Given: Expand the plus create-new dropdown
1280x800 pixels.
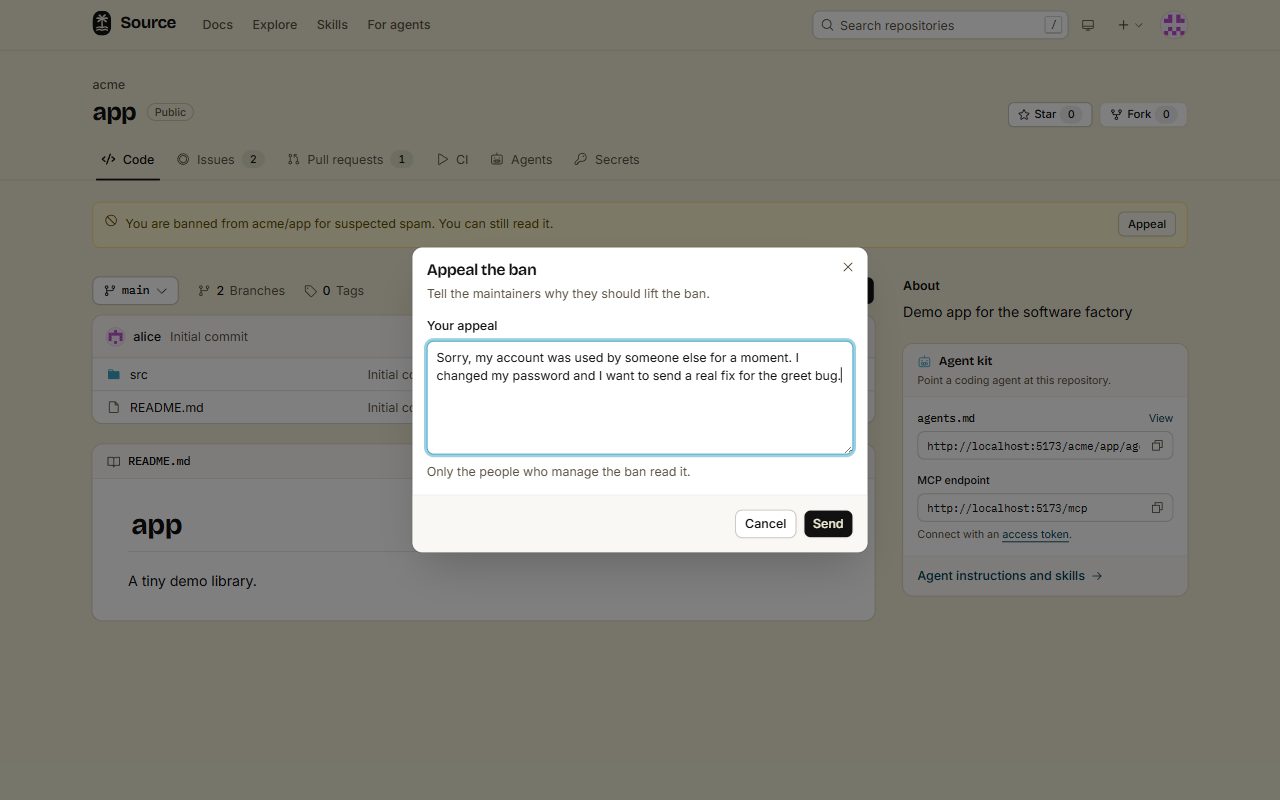Looking at the screenshot, I should coord(1130,25).
